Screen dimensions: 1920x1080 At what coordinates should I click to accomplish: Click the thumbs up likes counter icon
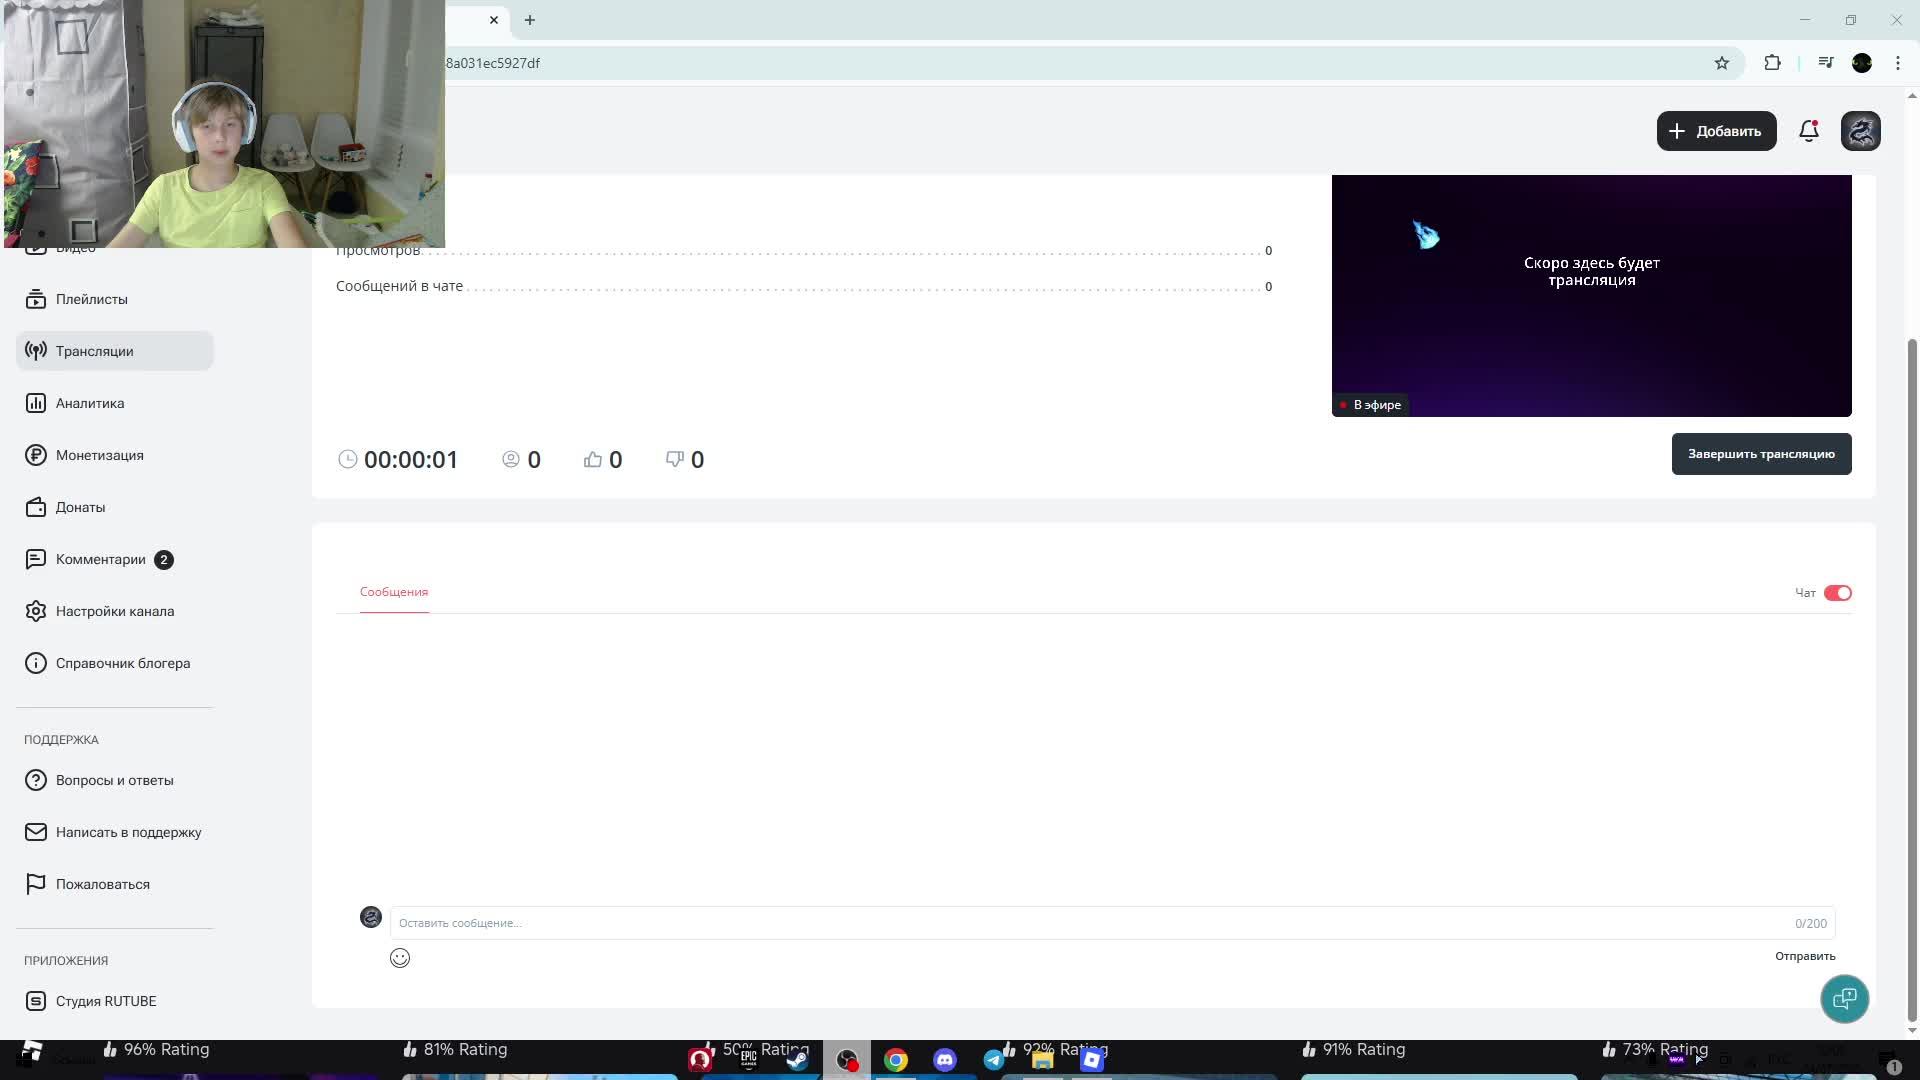point(593,459)
